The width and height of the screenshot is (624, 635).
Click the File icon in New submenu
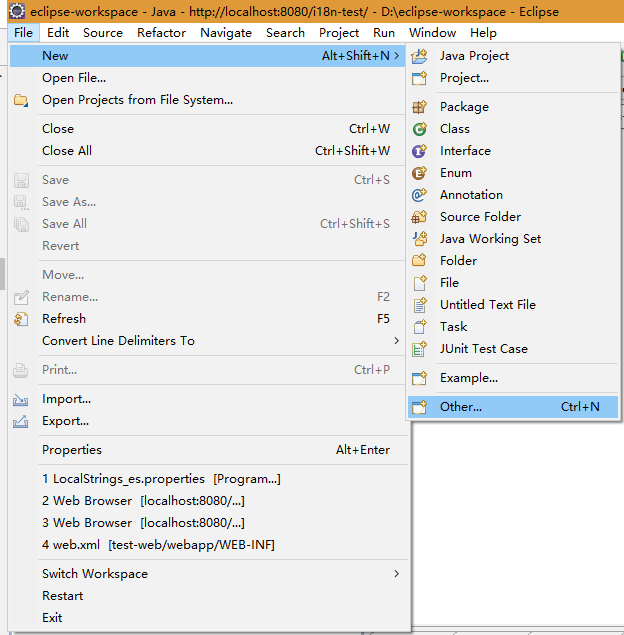click(x=419, y=283)
